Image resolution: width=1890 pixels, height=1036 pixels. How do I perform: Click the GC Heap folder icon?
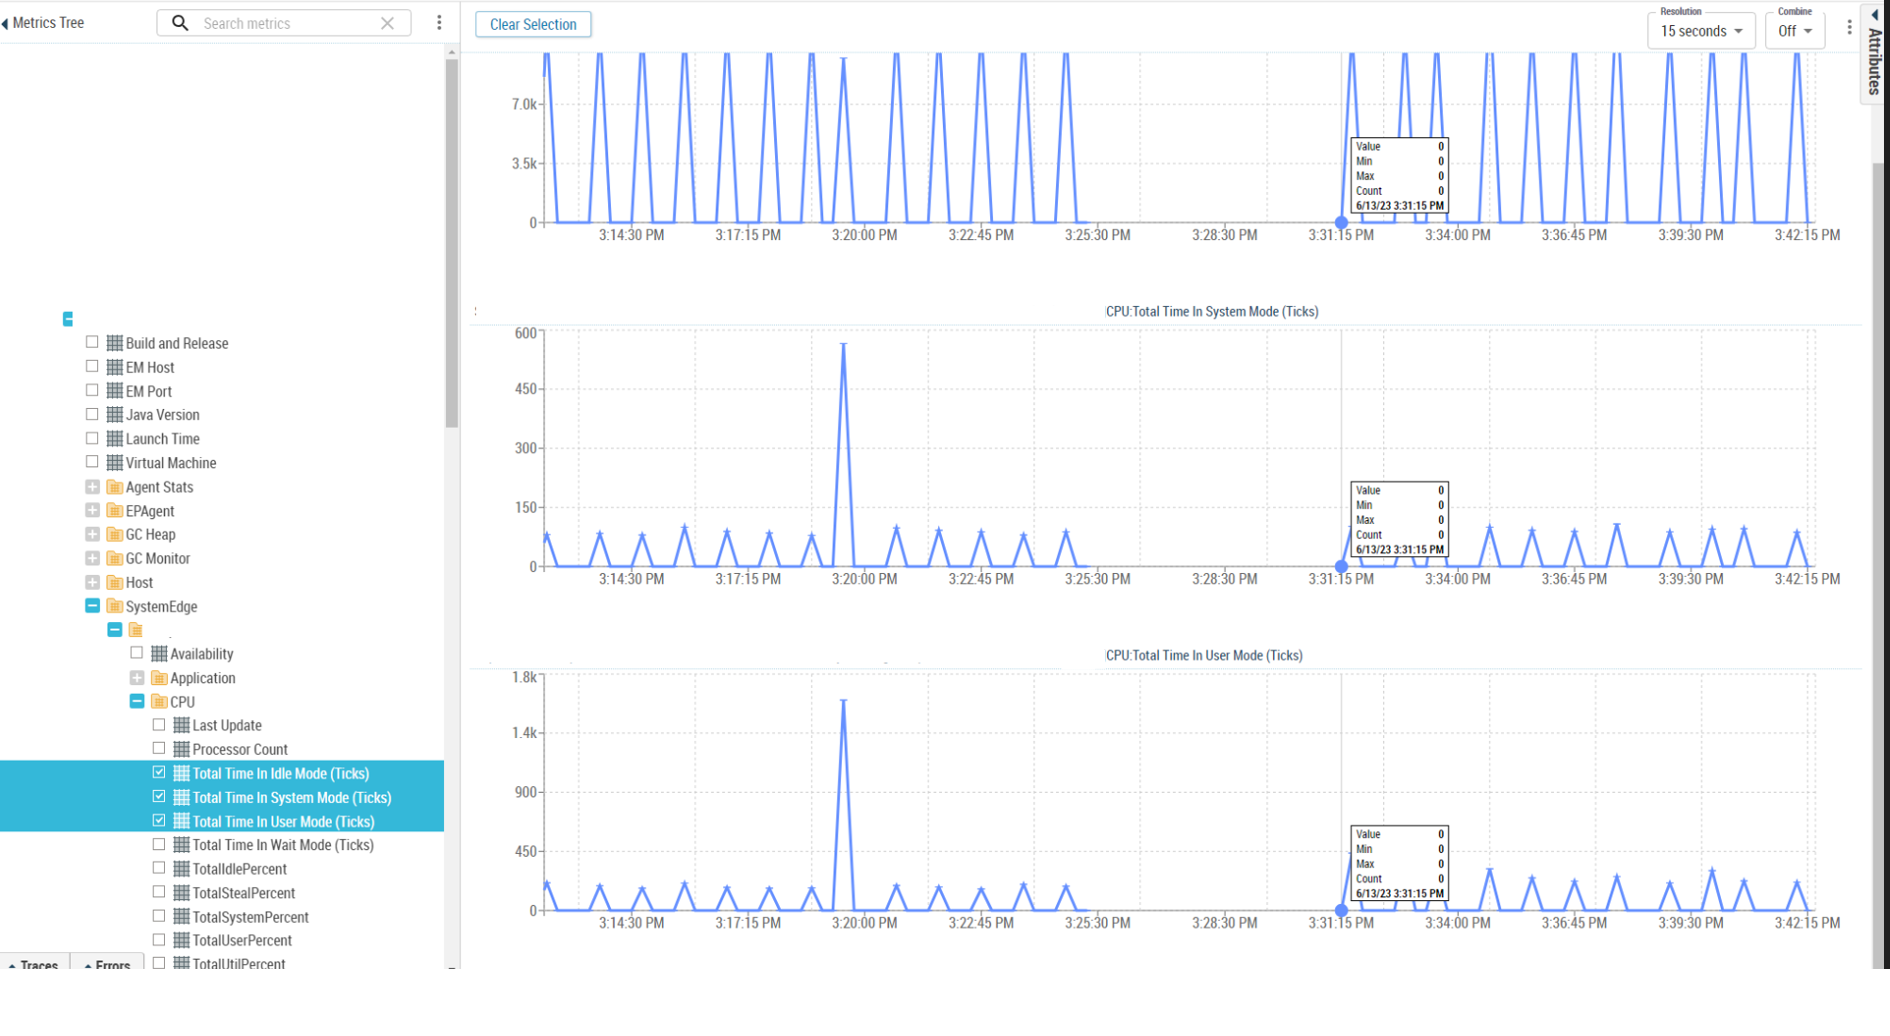pyautogui.click(x=115, y=535)
